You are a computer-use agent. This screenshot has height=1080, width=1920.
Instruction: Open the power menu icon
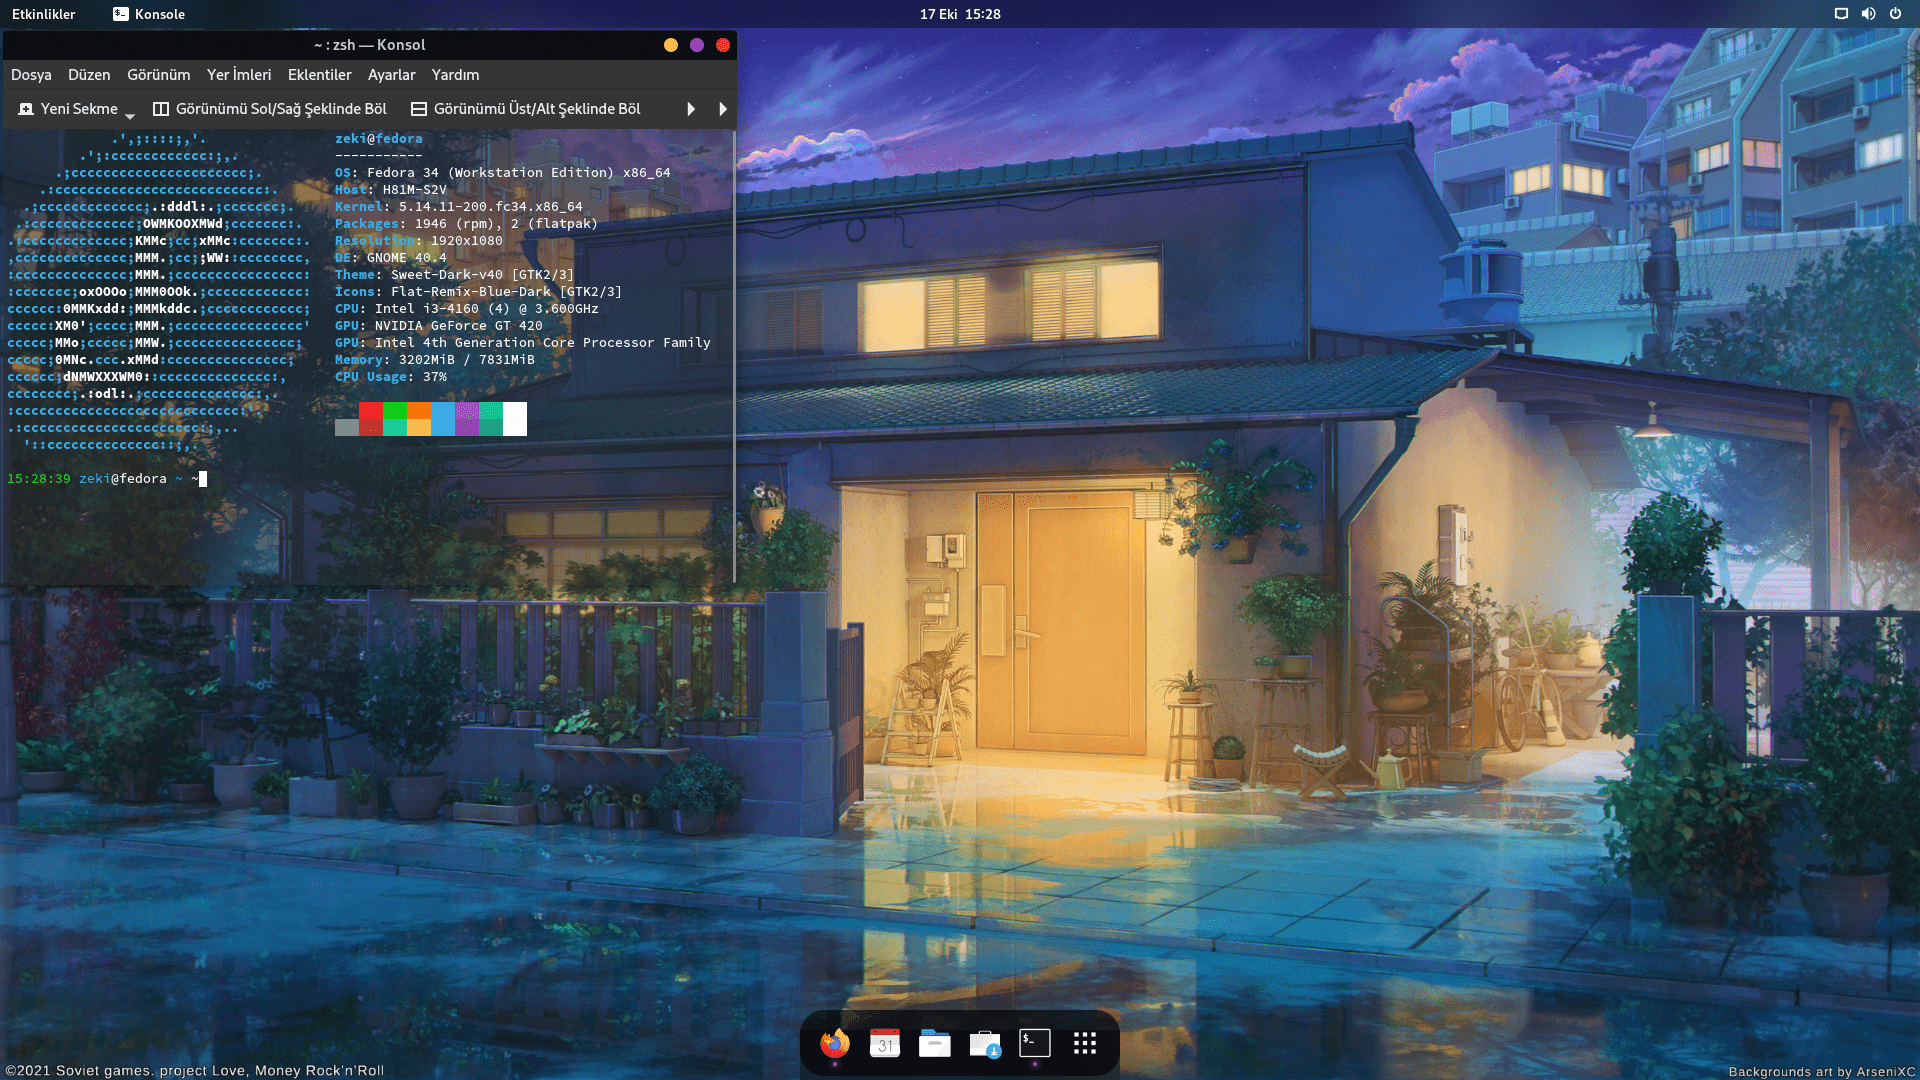(1895, 14)
